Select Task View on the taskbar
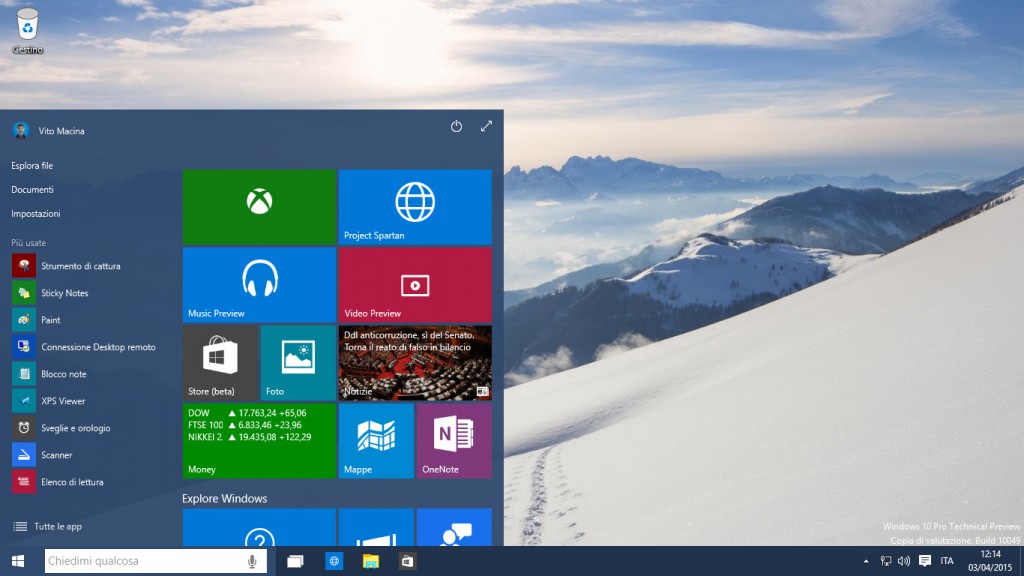1024x576 pixels. (x=294, y=561)
